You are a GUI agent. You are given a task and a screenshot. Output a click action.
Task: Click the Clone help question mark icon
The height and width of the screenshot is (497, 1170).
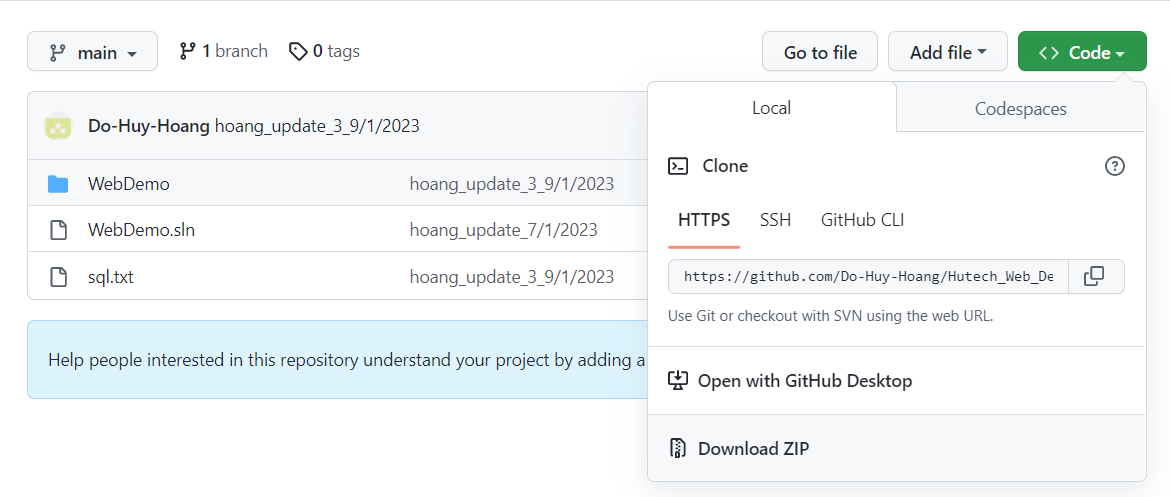pyautogui.click(x=1114, y=166)
